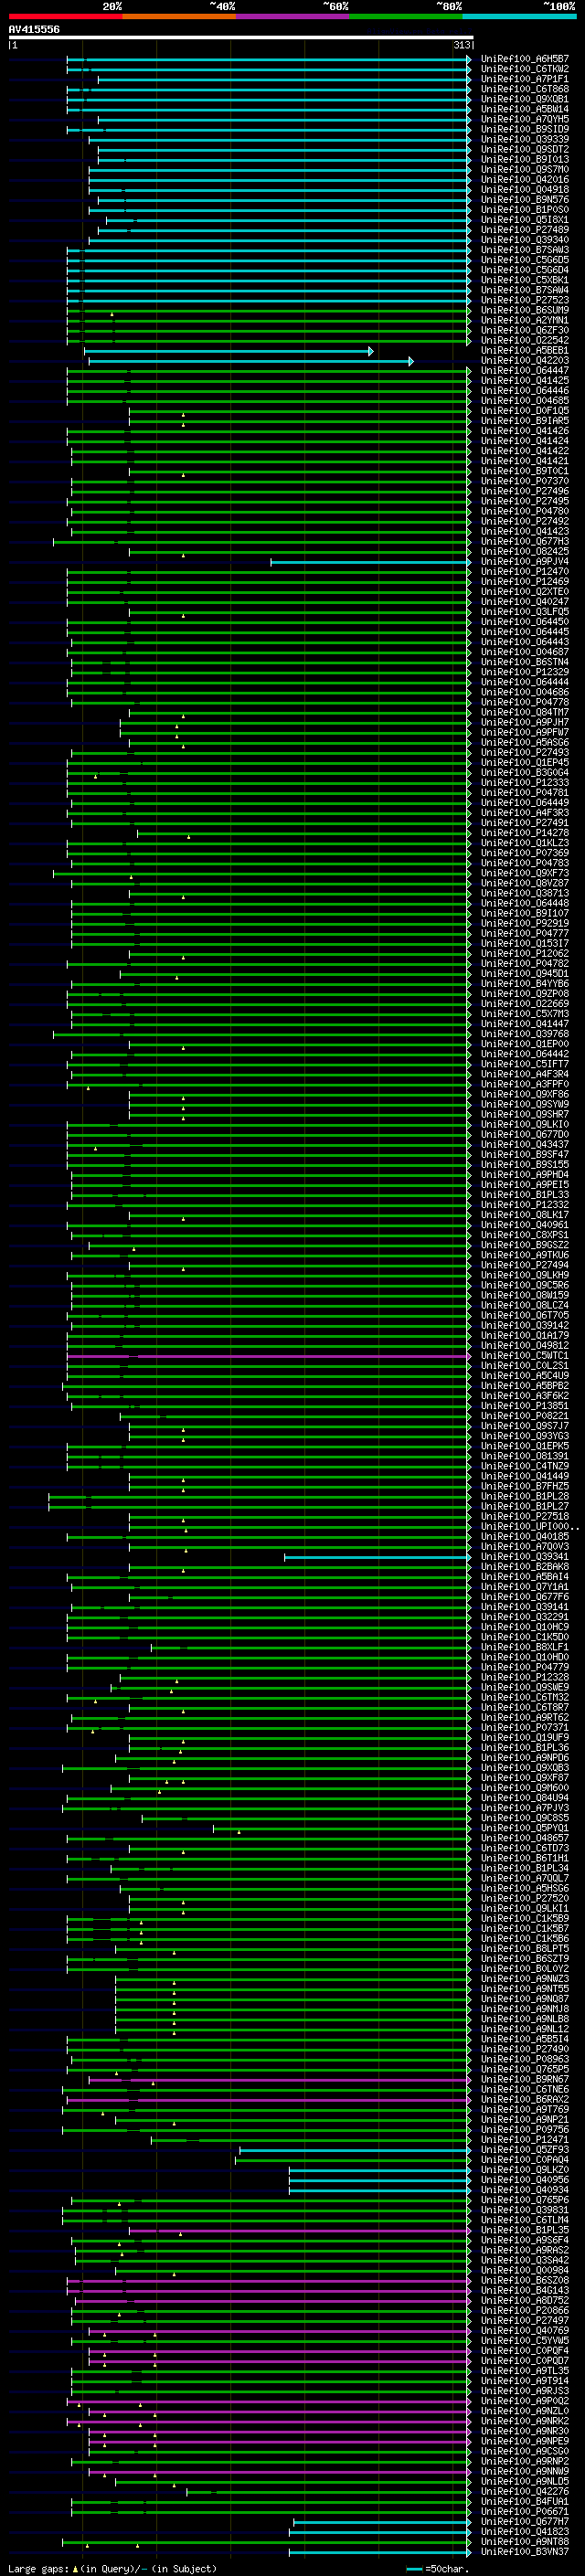Image resolution: width=585 pixels, height=2576 pixels.
Task: Select label UniRef100_A9PJV4
Action: [524, 561]
